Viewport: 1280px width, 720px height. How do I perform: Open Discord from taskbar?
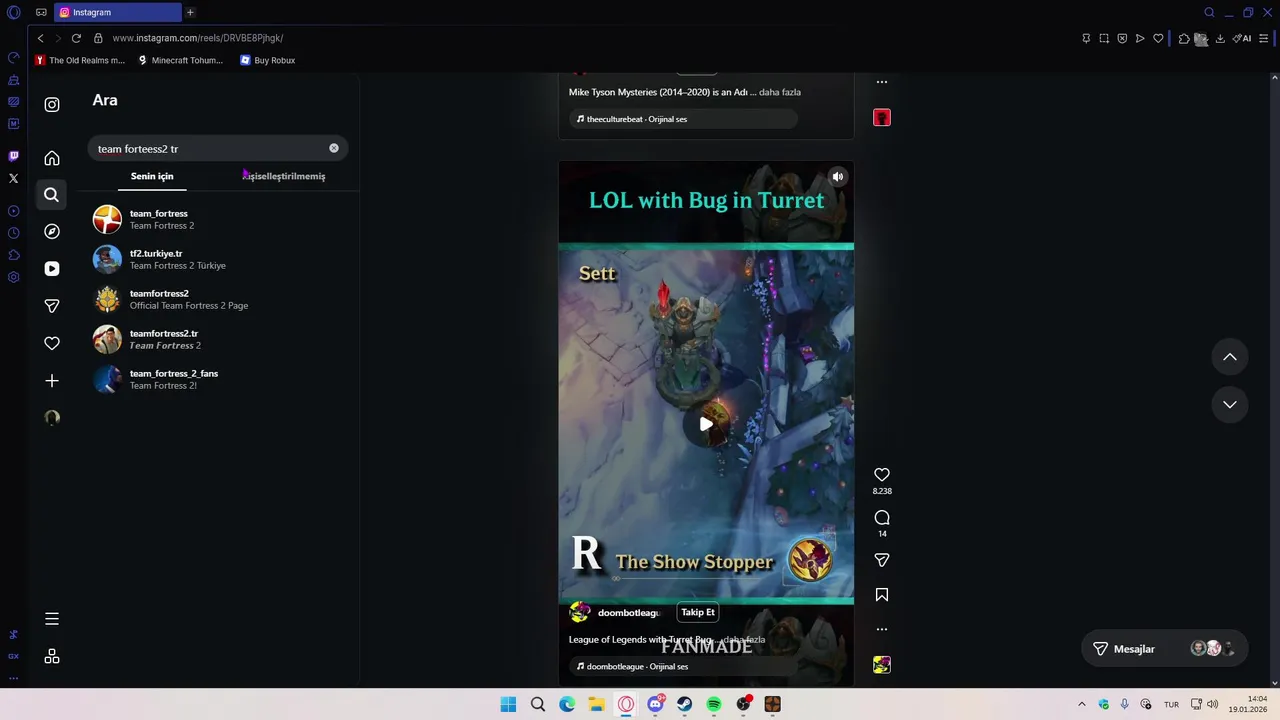[655, 704]
